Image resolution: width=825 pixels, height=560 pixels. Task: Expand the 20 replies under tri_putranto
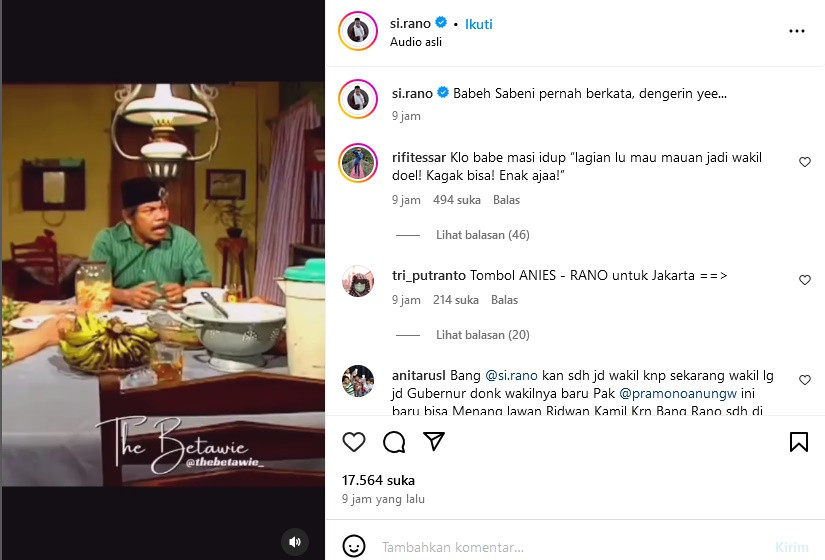(x=482, y=335)
